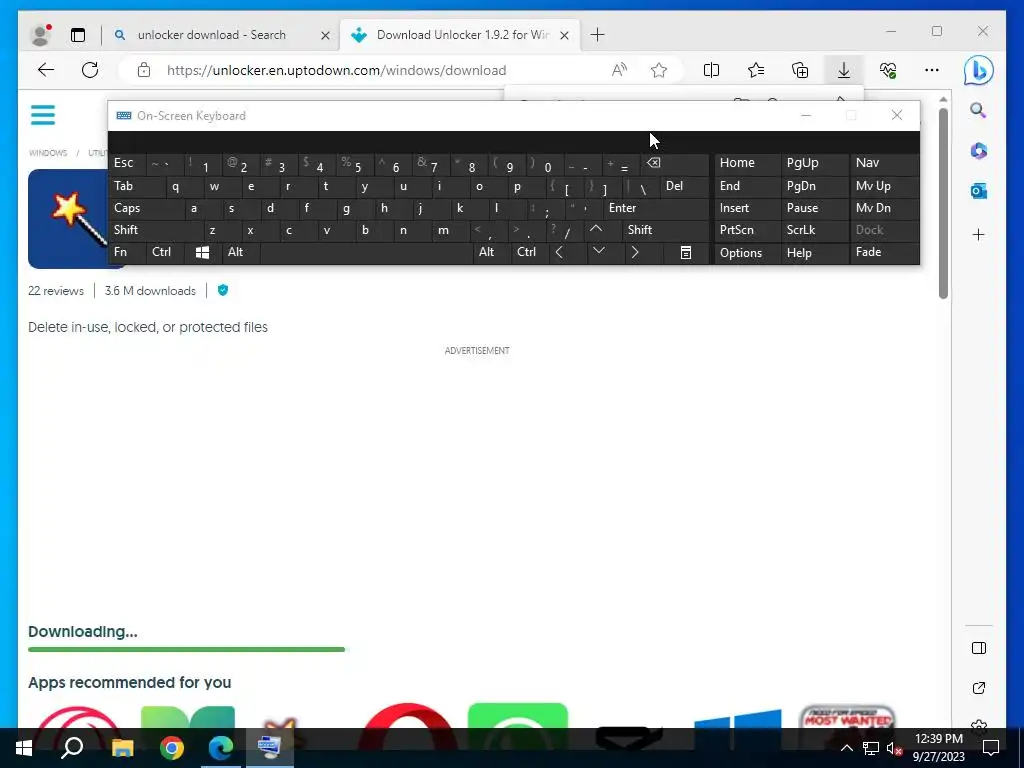
Task: Click the browser page vertical scrollbar
Action: click(x=943, y=202)
